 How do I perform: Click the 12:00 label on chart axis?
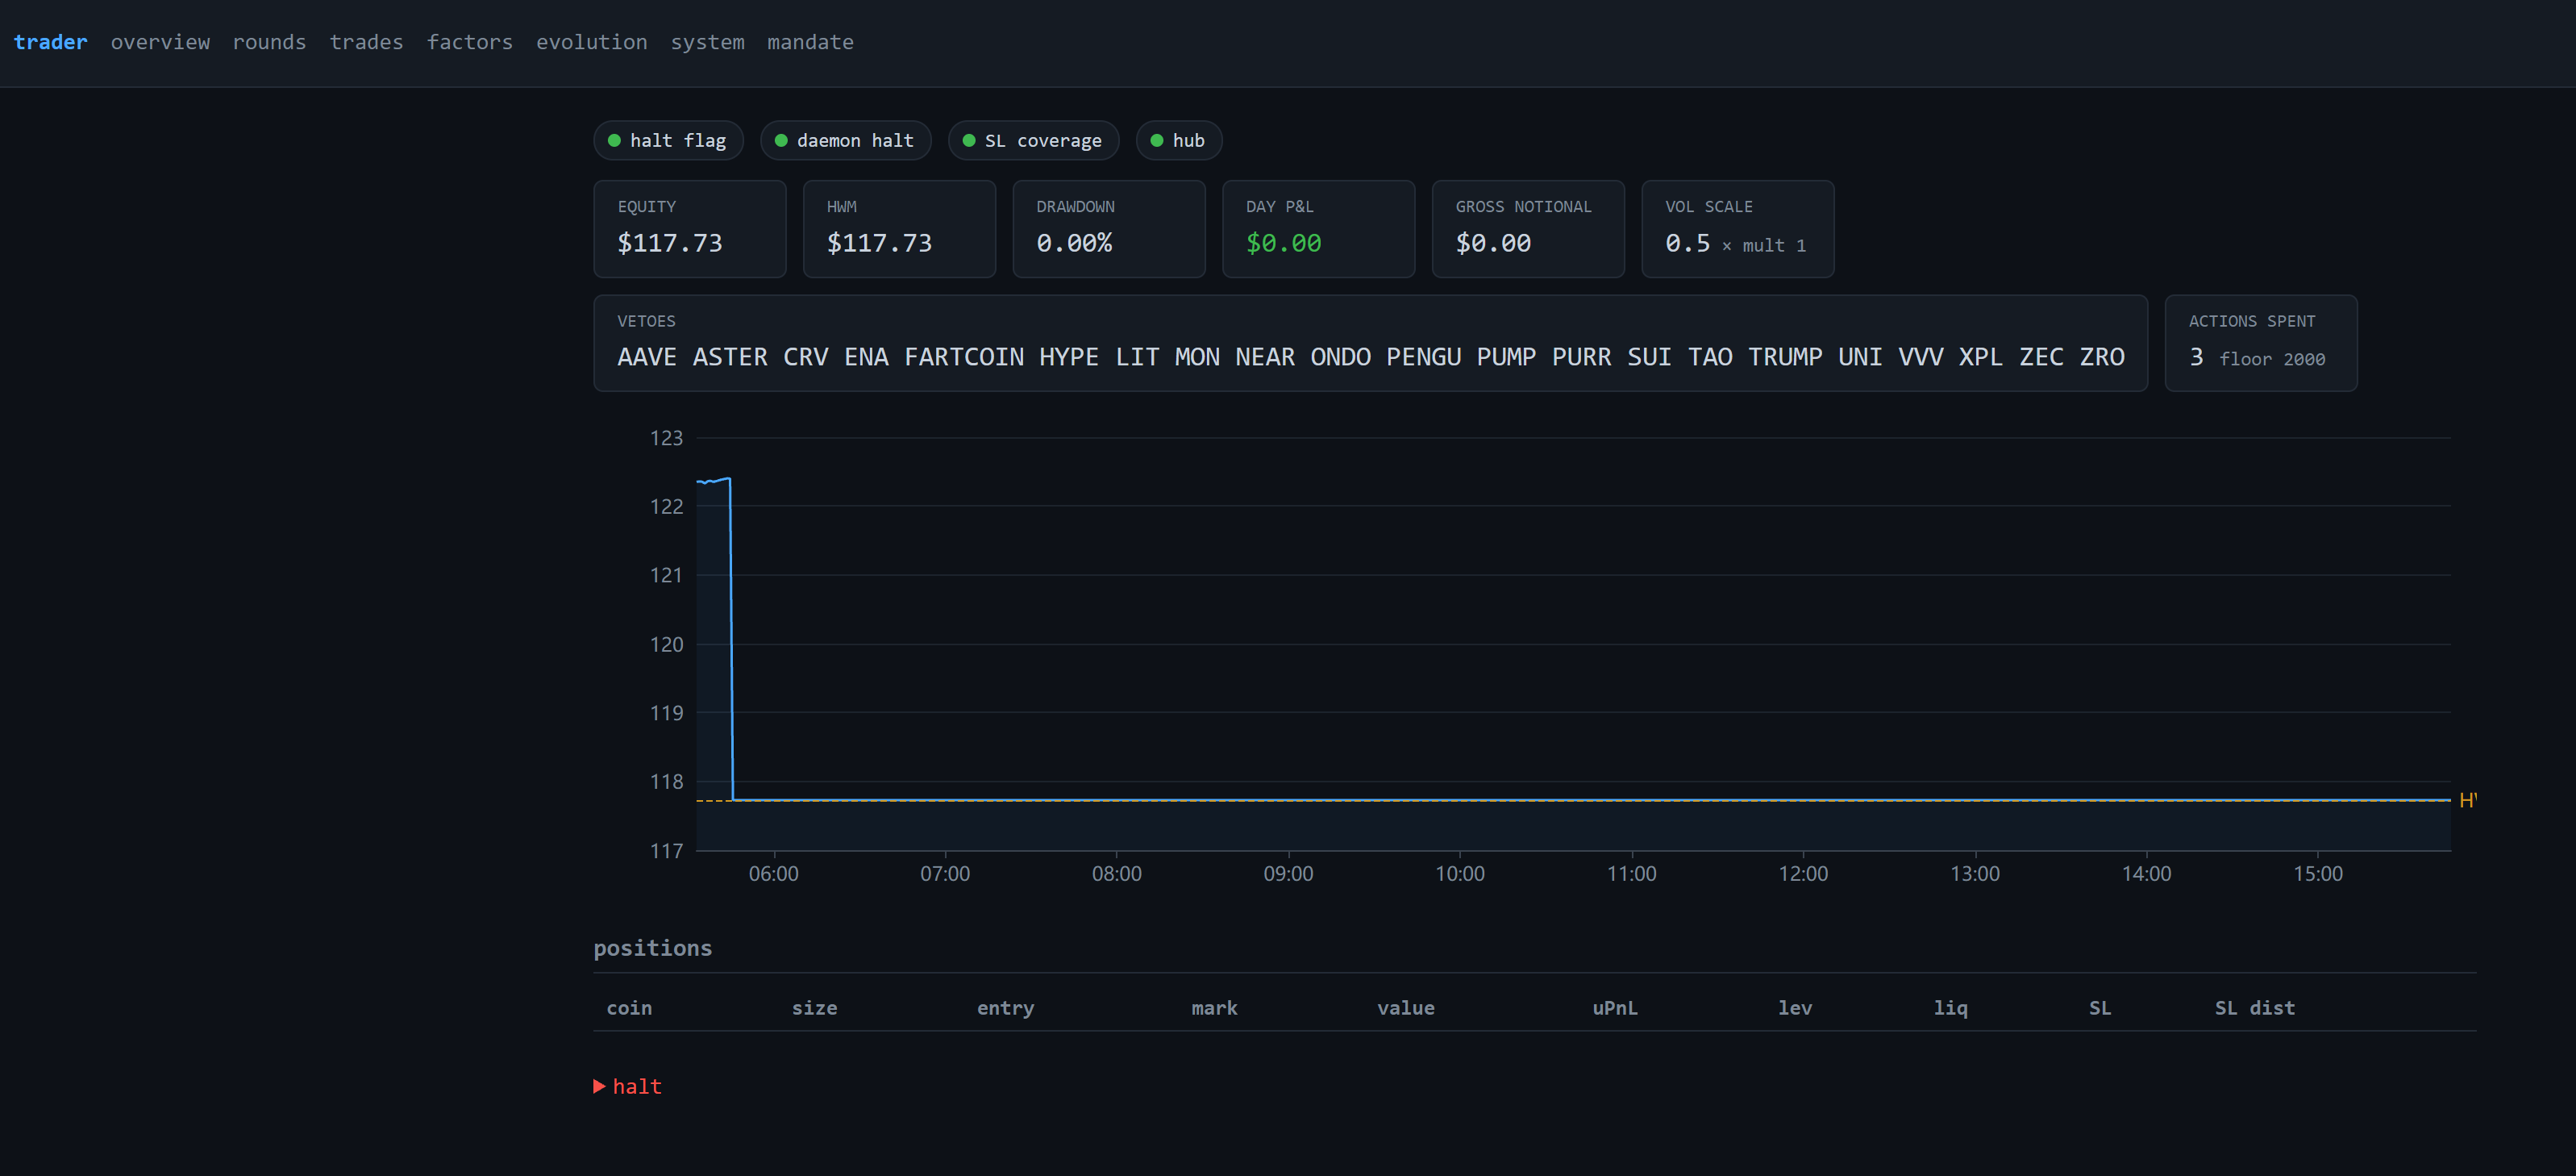coord(1803,873)
